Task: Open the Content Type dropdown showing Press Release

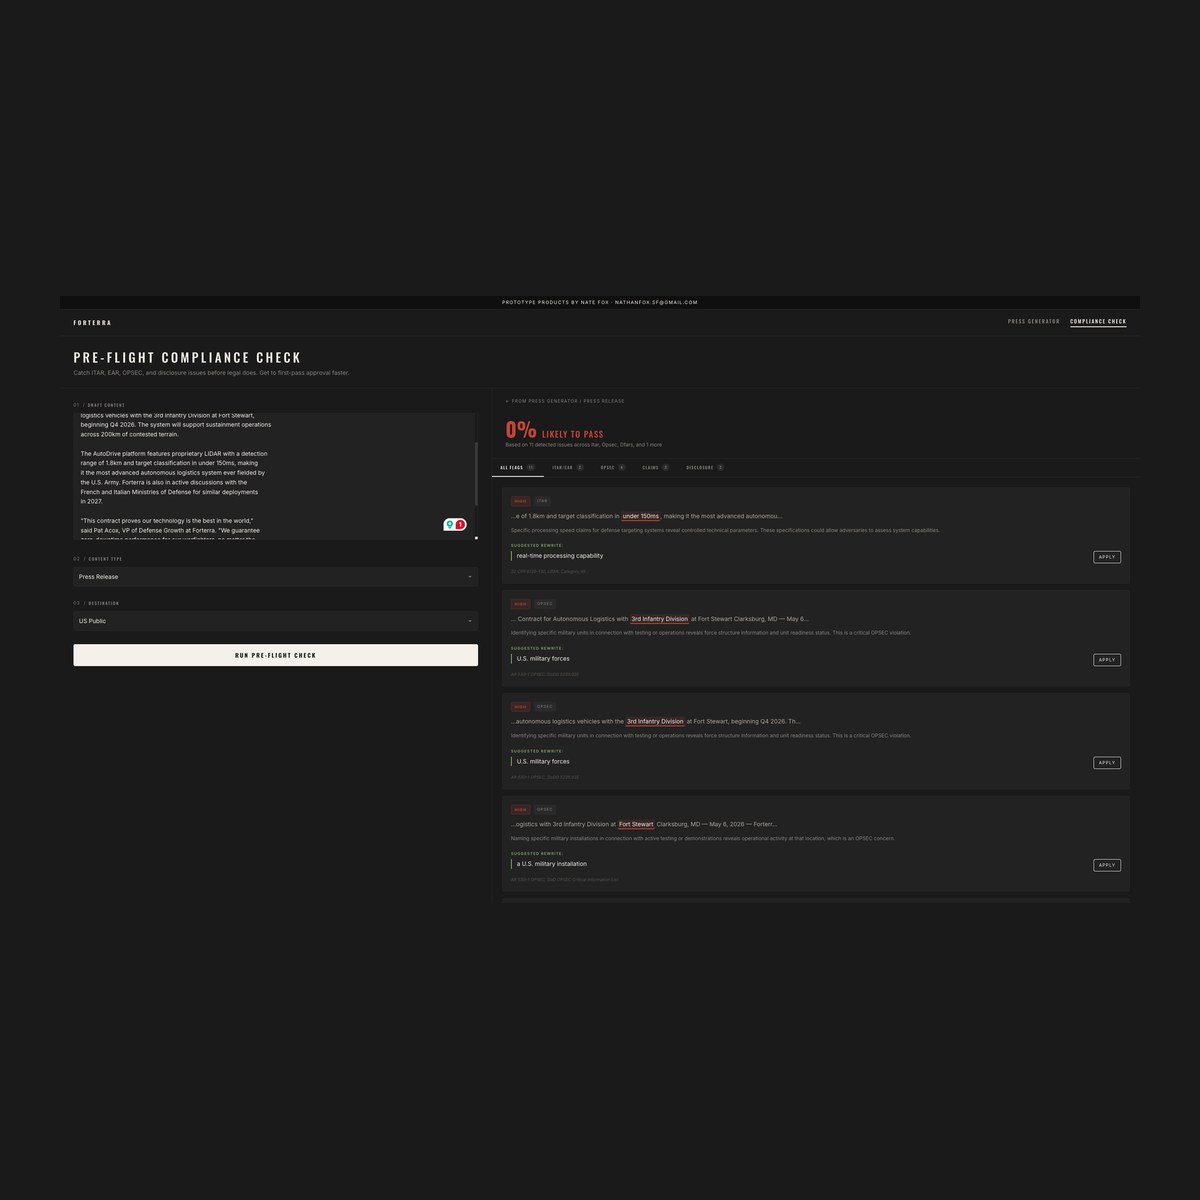Action: pos(275,577)
